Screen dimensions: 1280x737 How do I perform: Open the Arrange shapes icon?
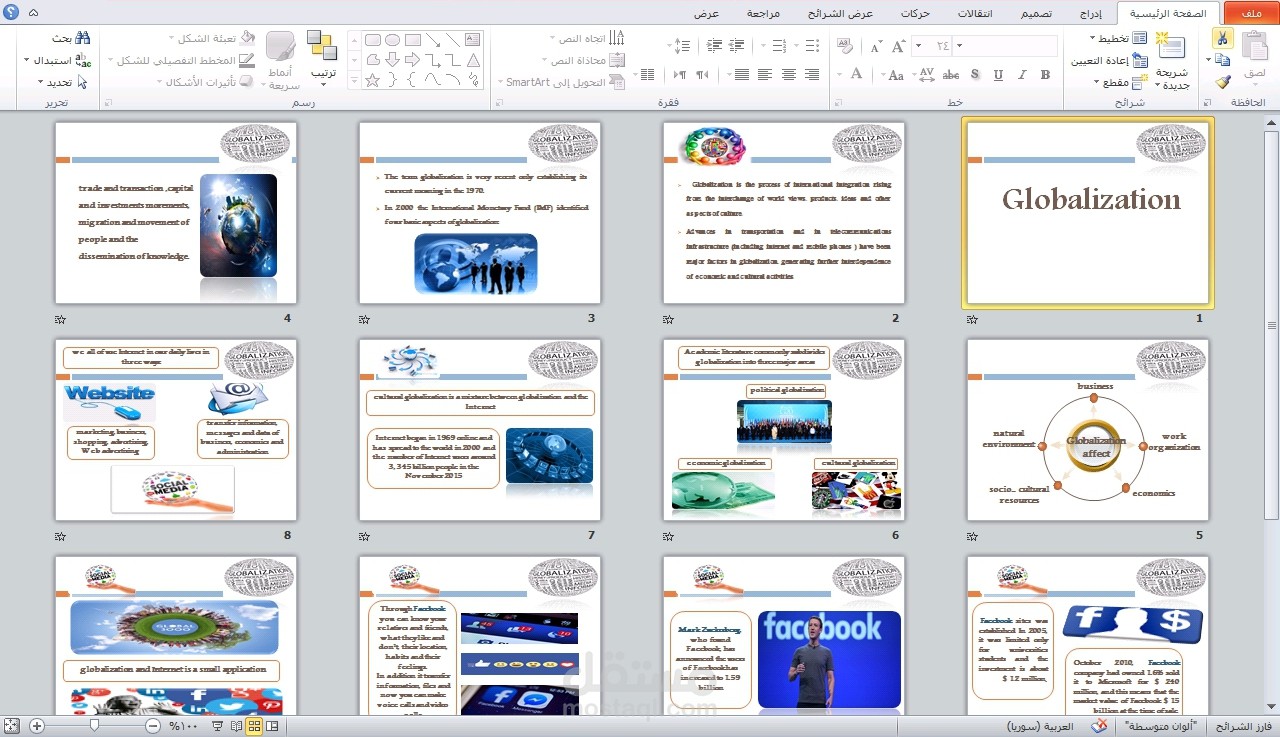click(x=322, y=45)
